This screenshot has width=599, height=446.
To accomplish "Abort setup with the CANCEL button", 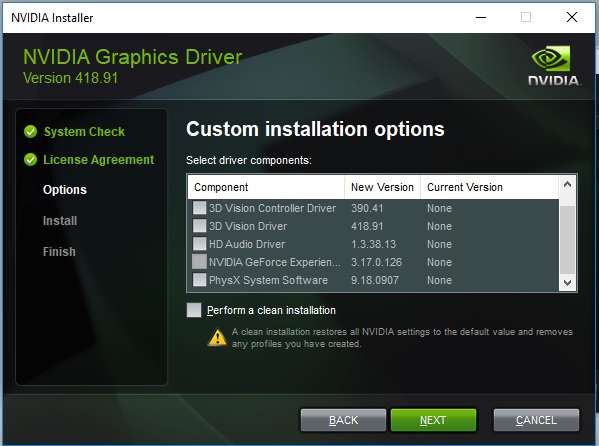I will [x=536, y=420].
